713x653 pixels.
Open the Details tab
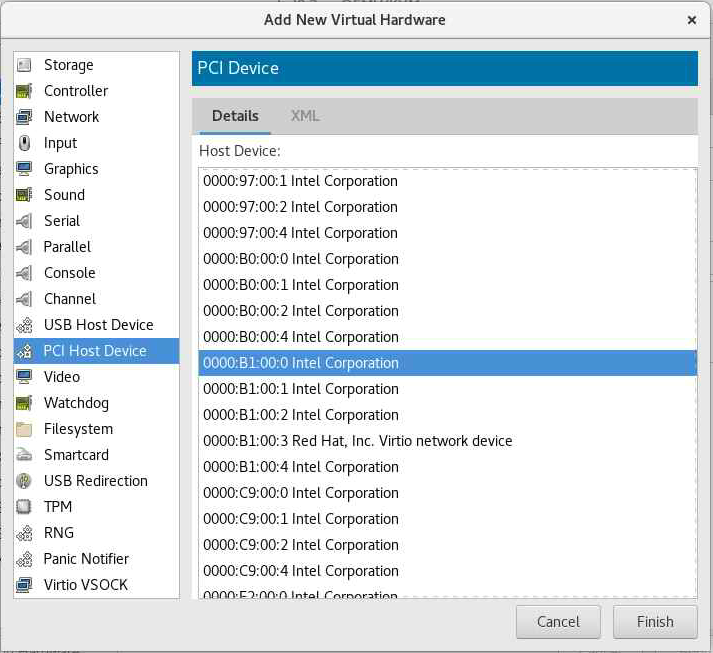pos(235,116)
